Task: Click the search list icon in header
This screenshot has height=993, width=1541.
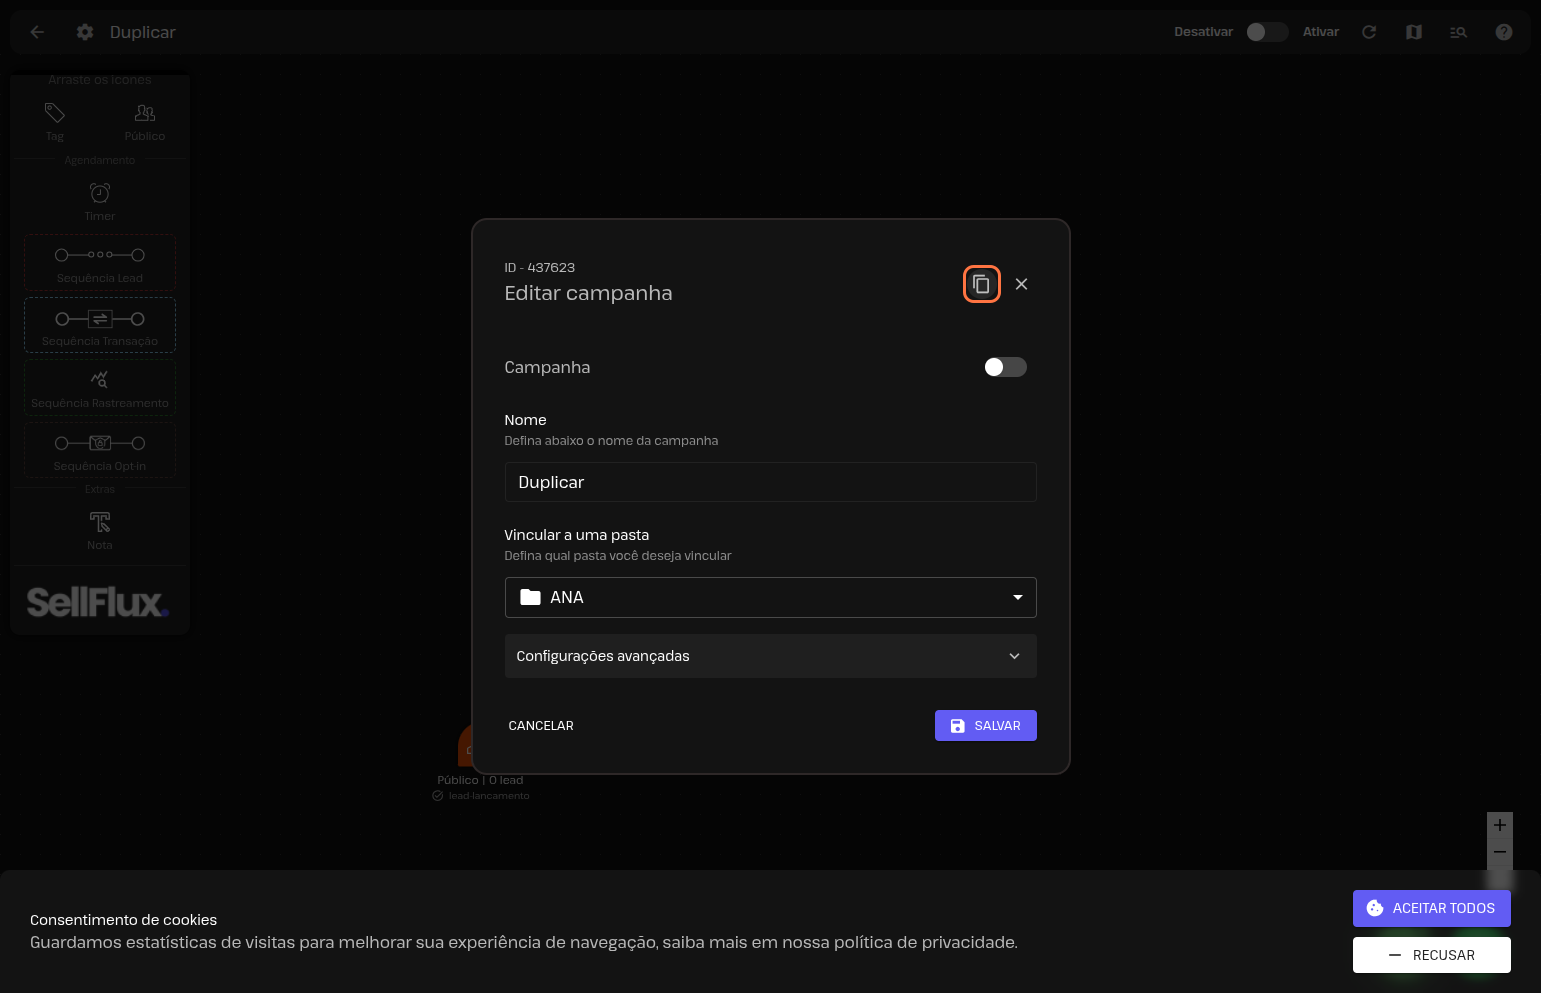Action: coord(1458,32)
